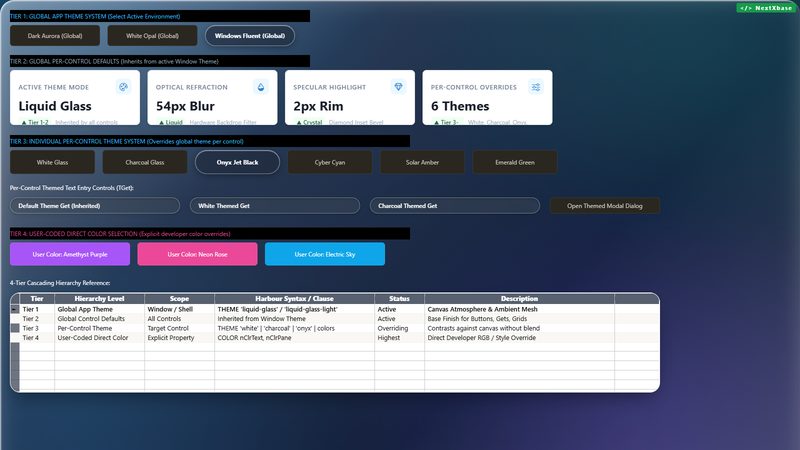This screenshot has height=450, width=800.
Task: Open the Liquid Glass theme mode card
Action: click(x=75, y=97)
